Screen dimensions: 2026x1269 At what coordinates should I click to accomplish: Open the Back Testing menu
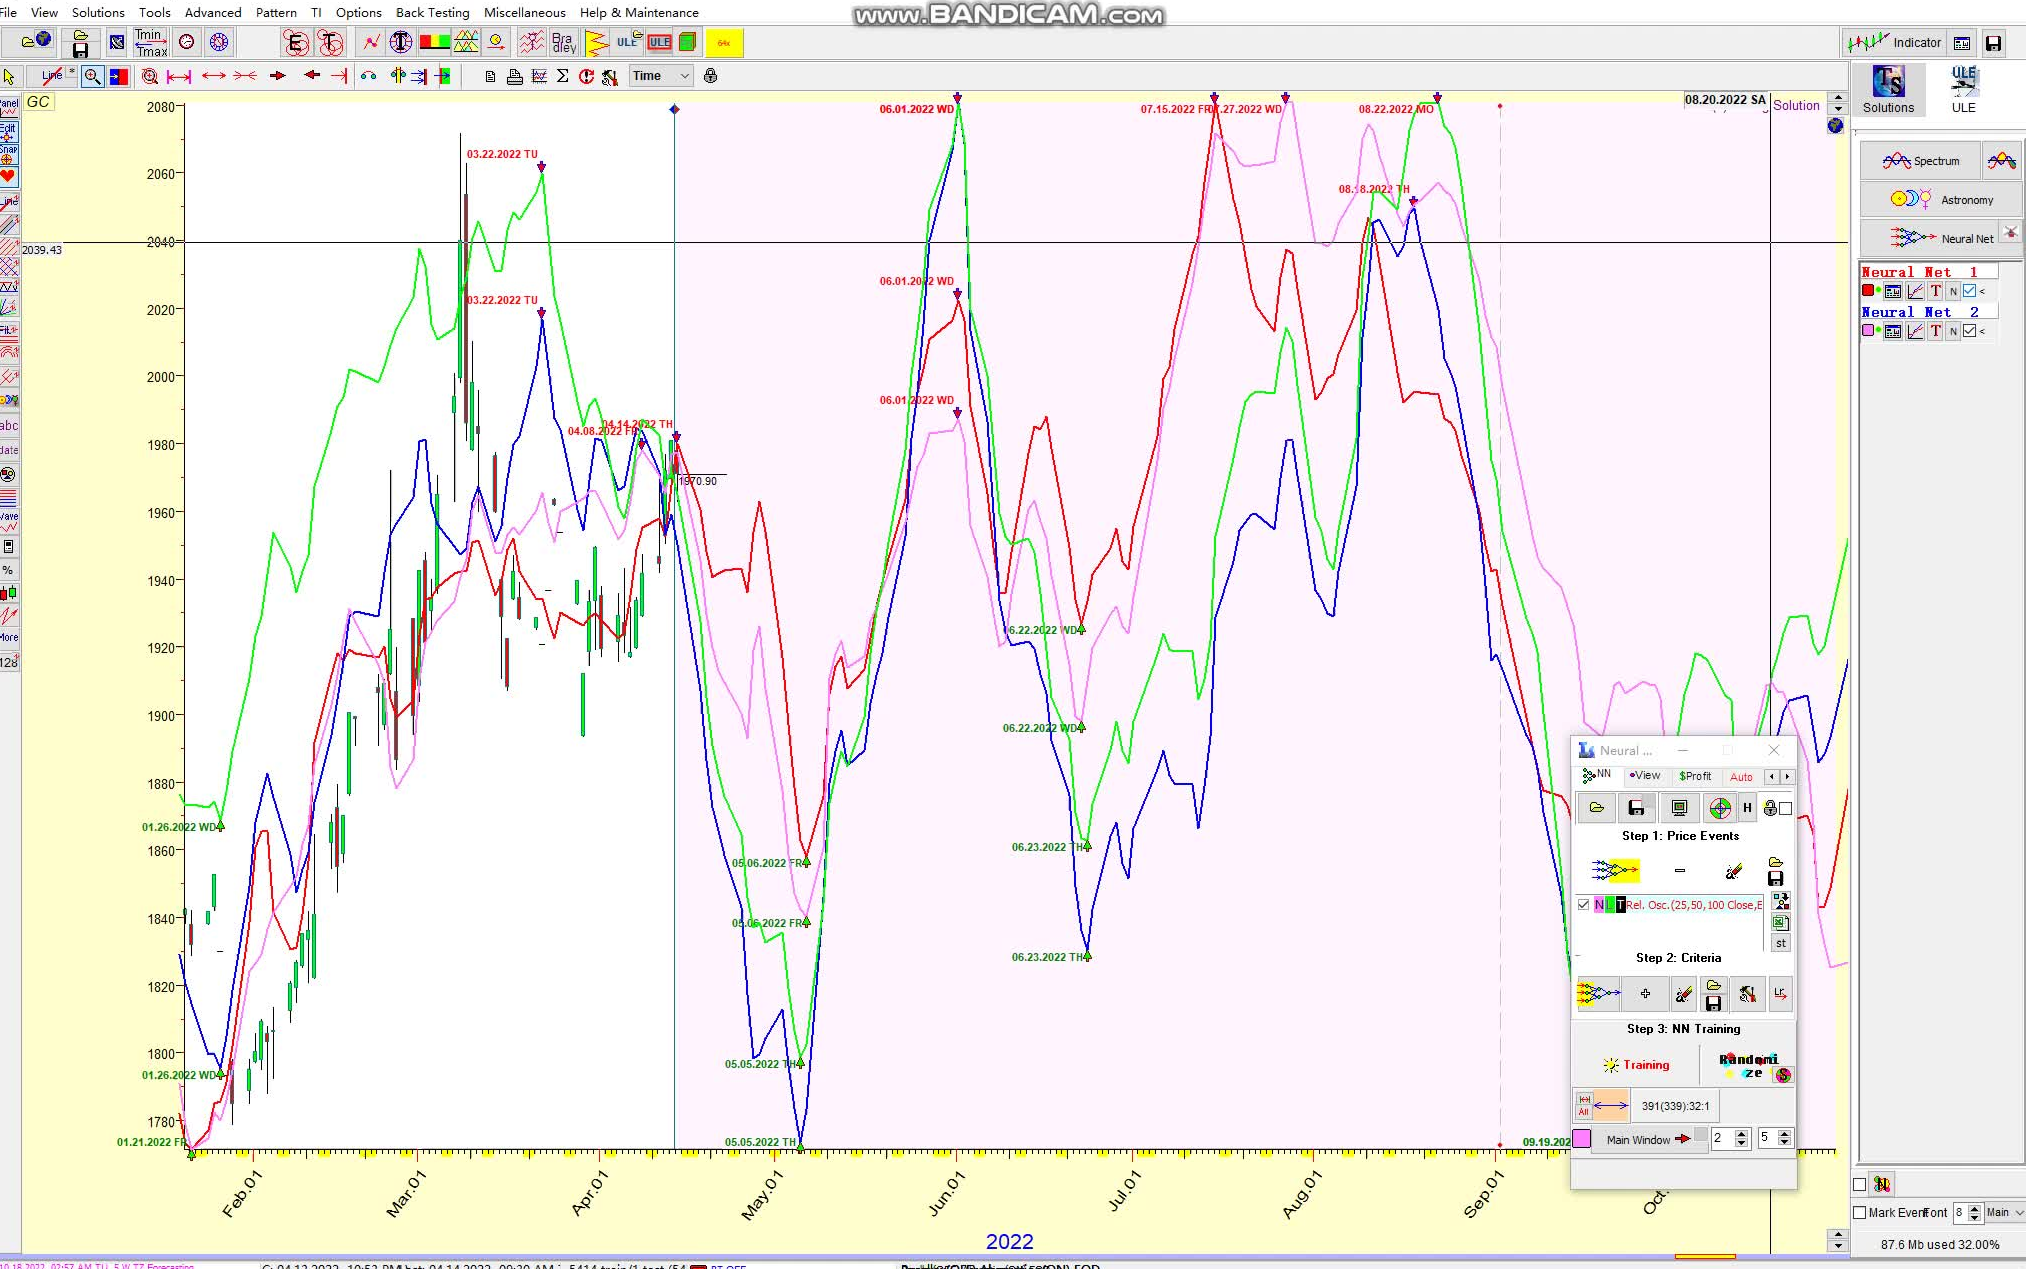pos(432,12)
